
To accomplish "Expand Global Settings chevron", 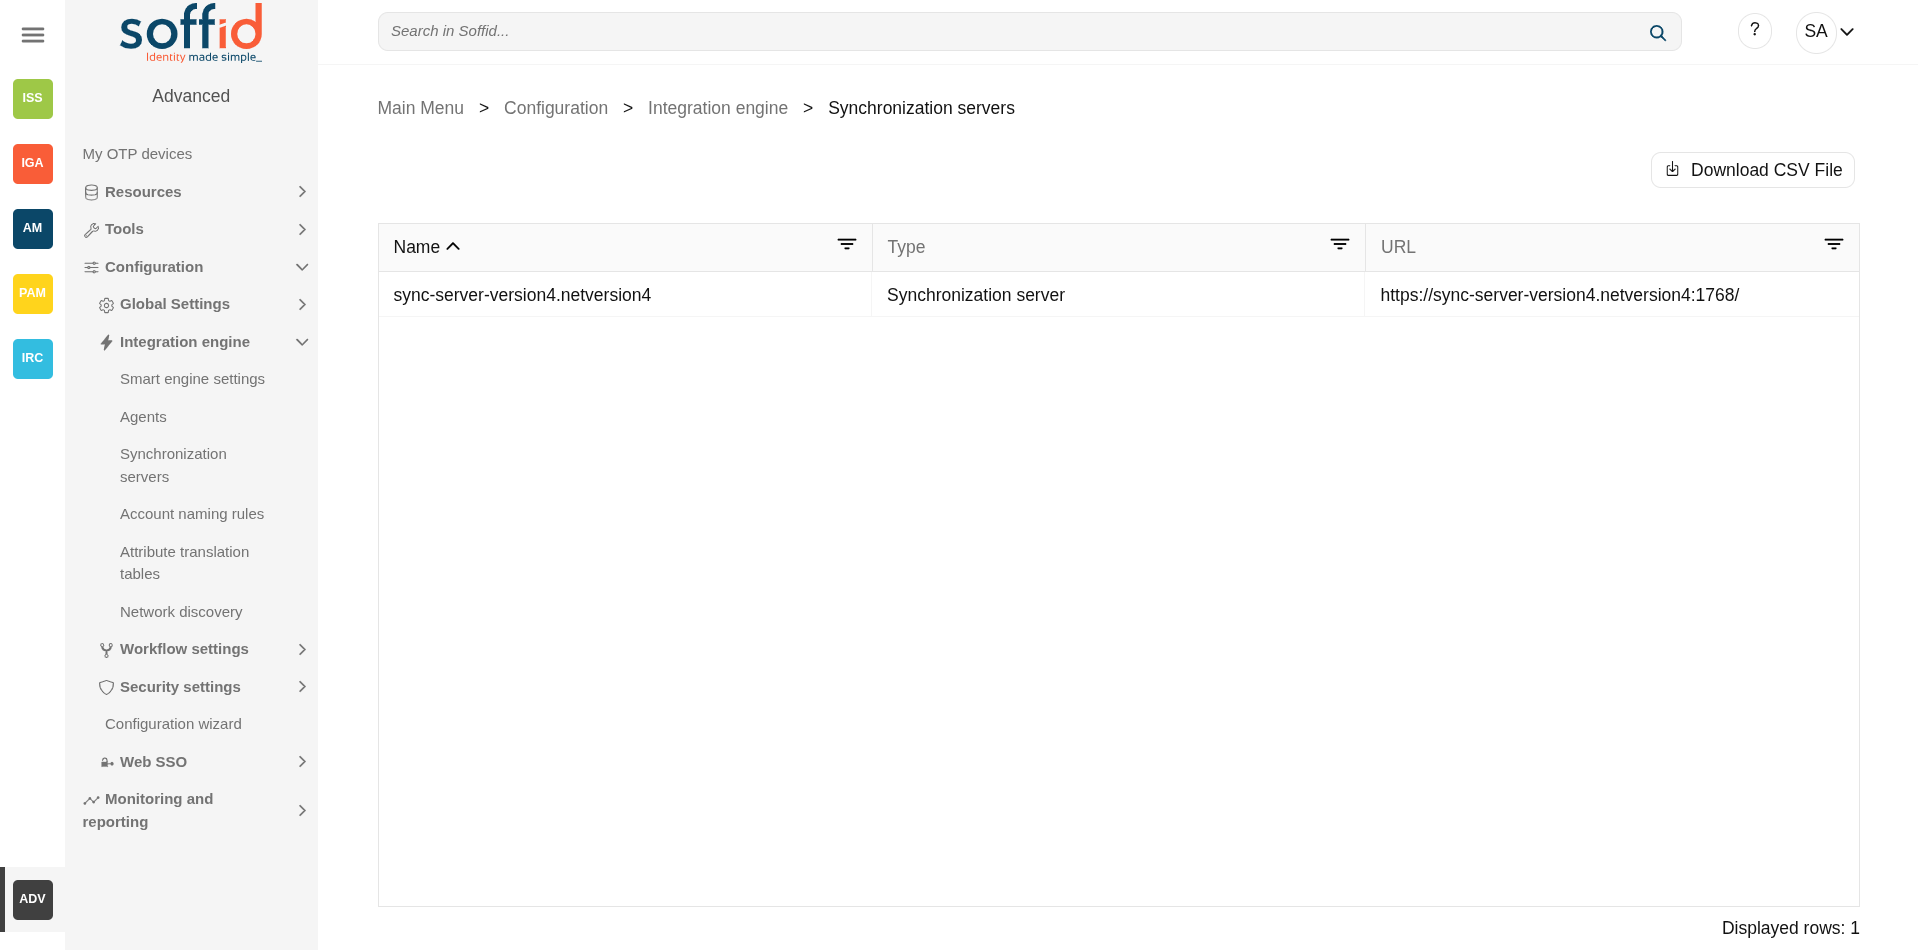I will point(302,305).
